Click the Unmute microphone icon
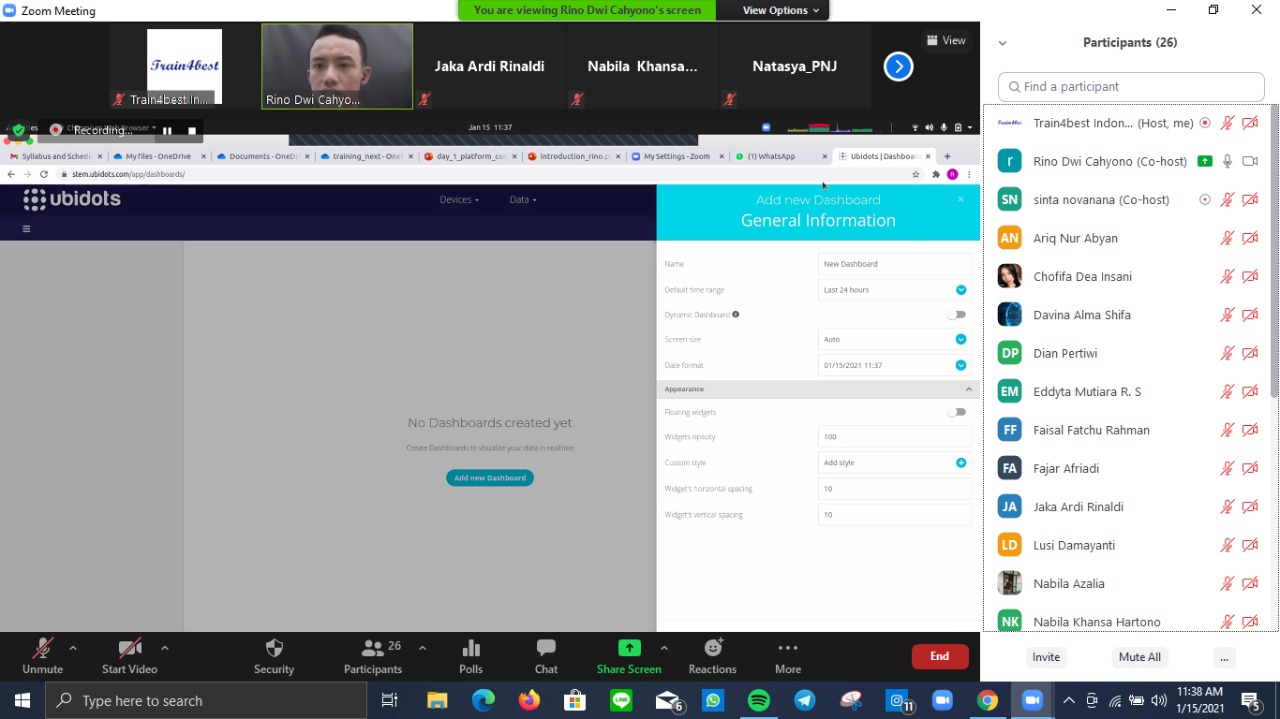The image size is (1280, 719). click(42, 649)
